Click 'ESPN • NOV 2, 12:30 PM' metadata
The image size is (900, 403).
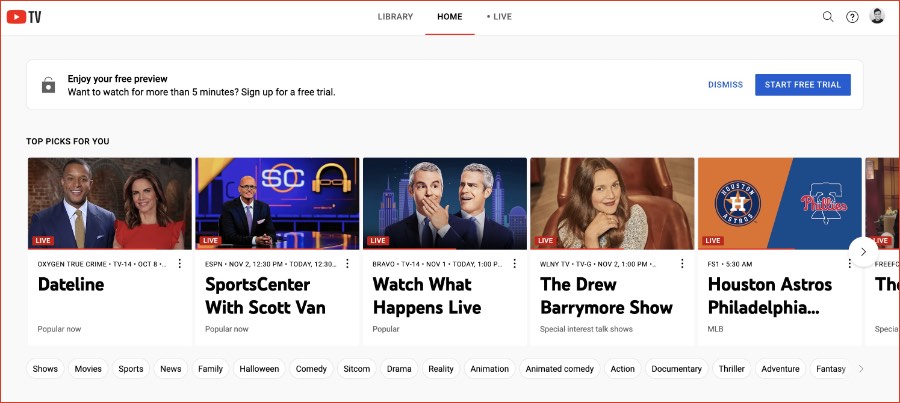(x=270, y=264)
